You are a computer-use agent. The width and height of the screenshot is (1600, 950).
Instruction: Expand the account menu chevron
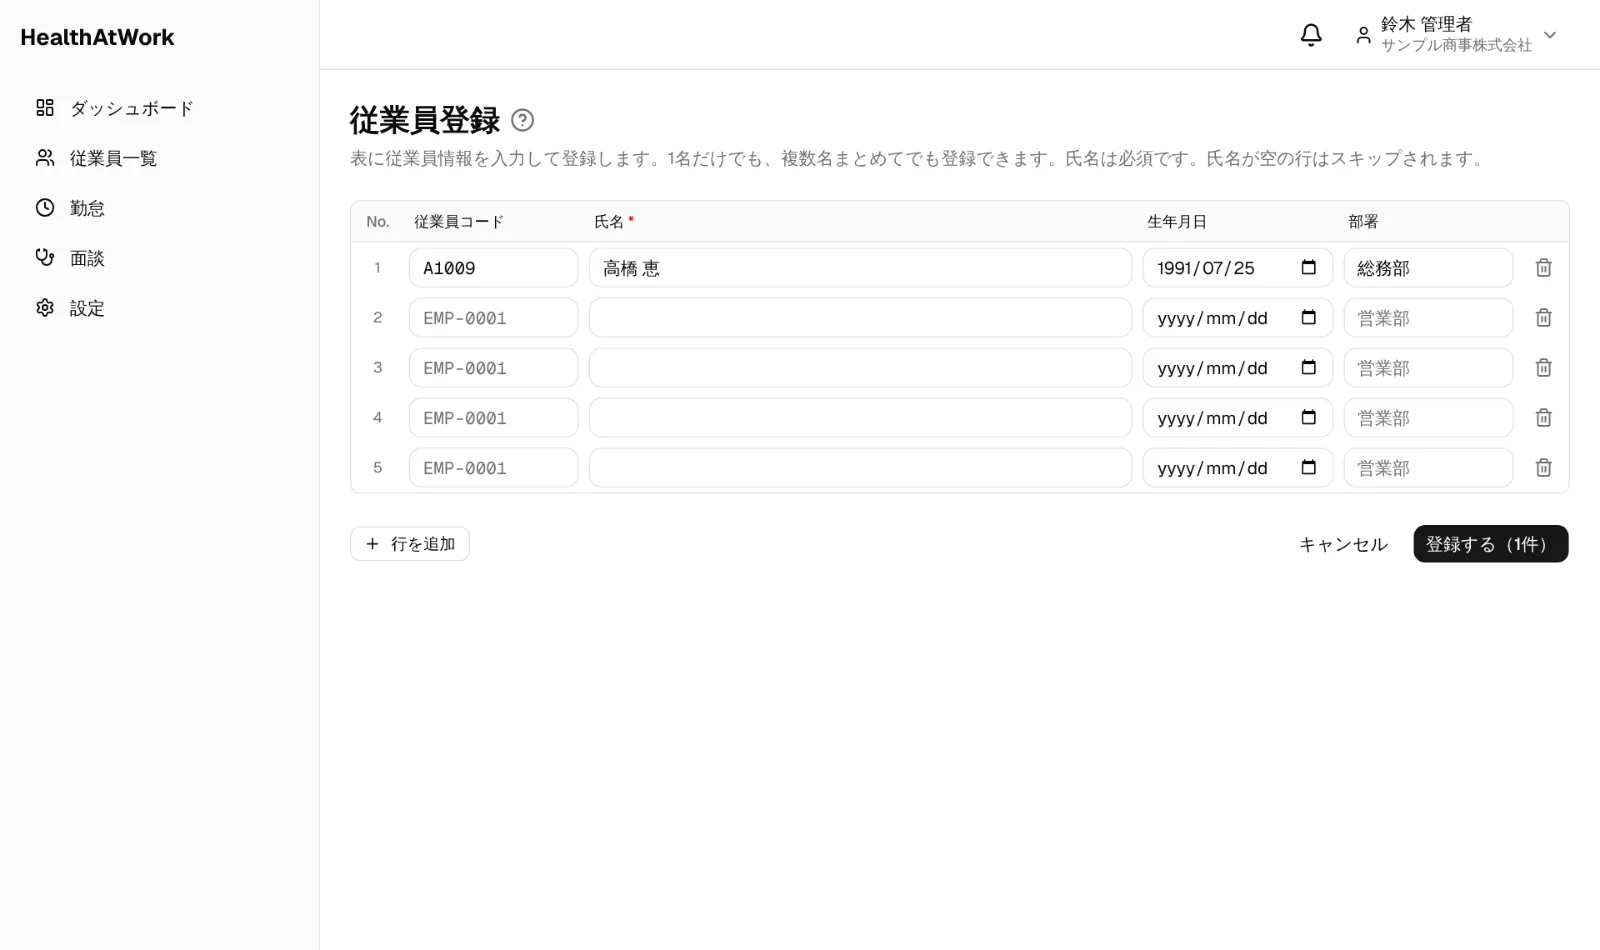pyautogui.click(x=1550, y=35)
